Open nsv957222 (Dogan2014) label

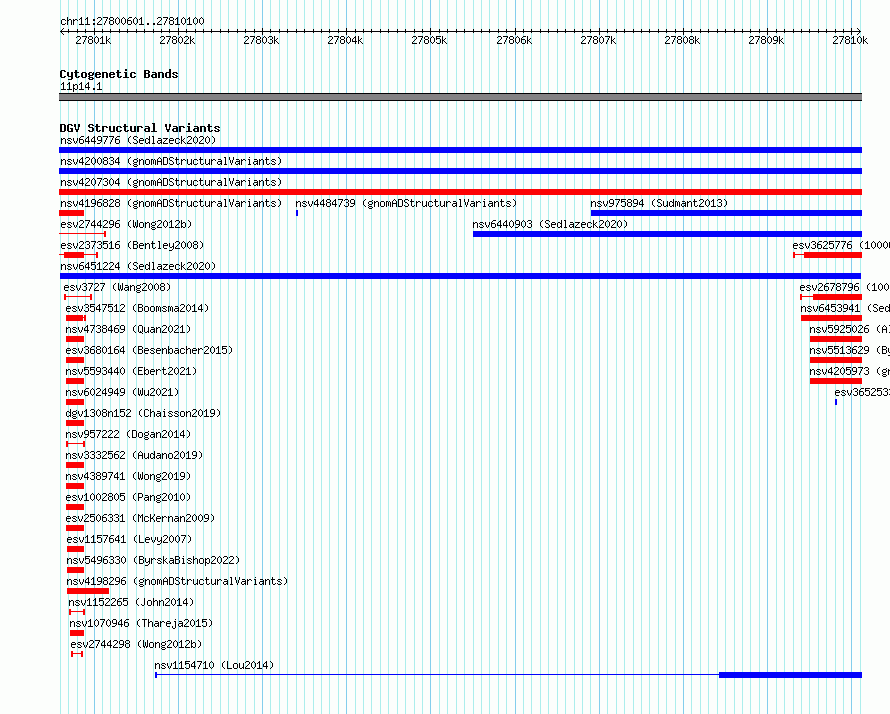point(128,434)
